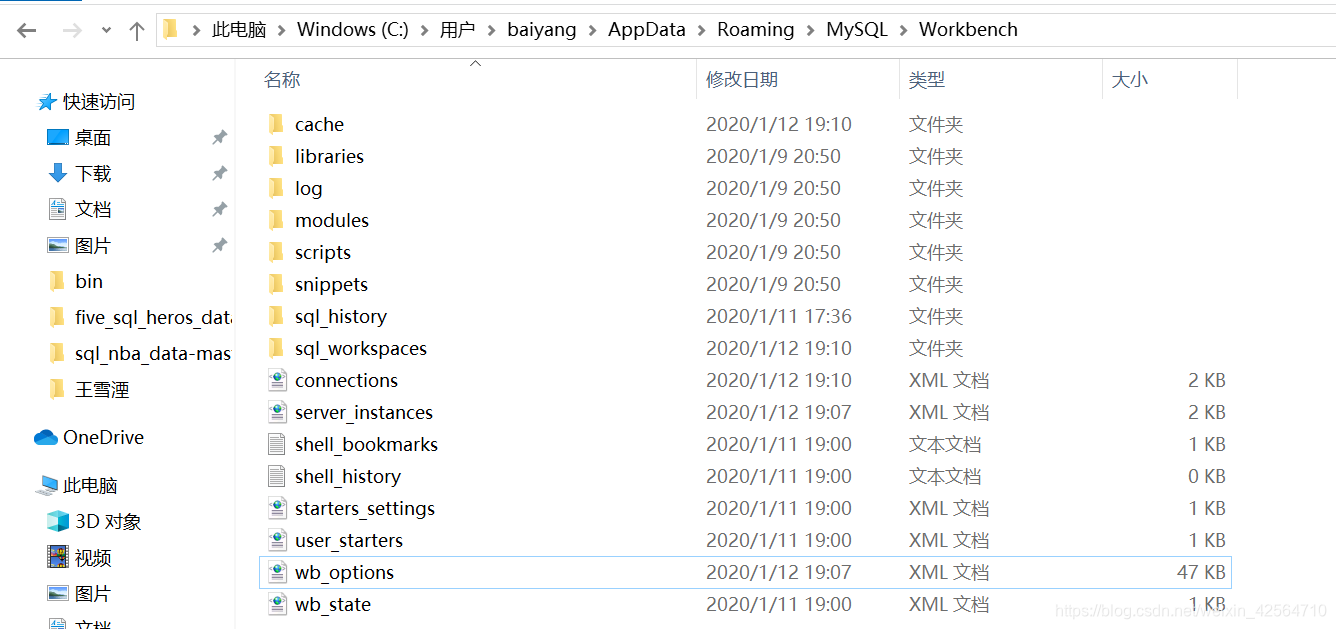Expand the chevron after MySQL in path
The image size is (1336, 629).
[x=903, y=30]
